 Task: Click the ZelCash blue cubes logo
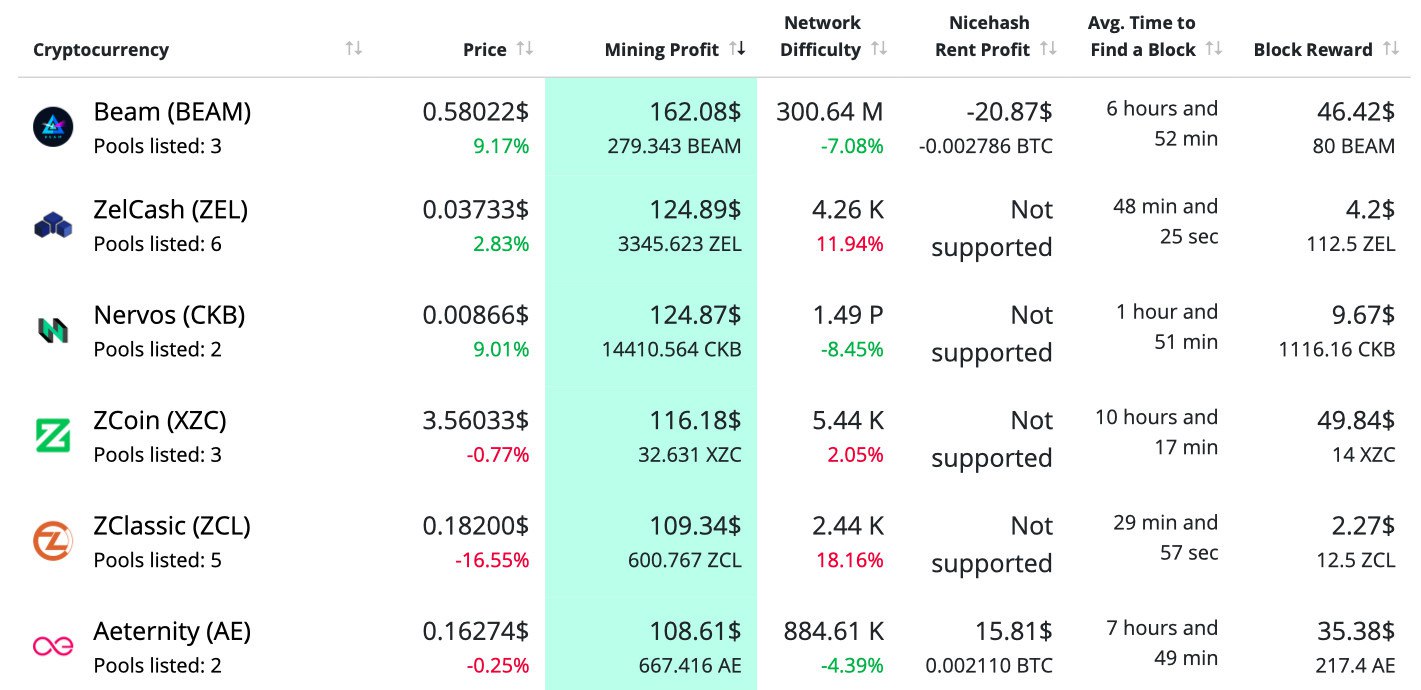[x=53, y=225]
